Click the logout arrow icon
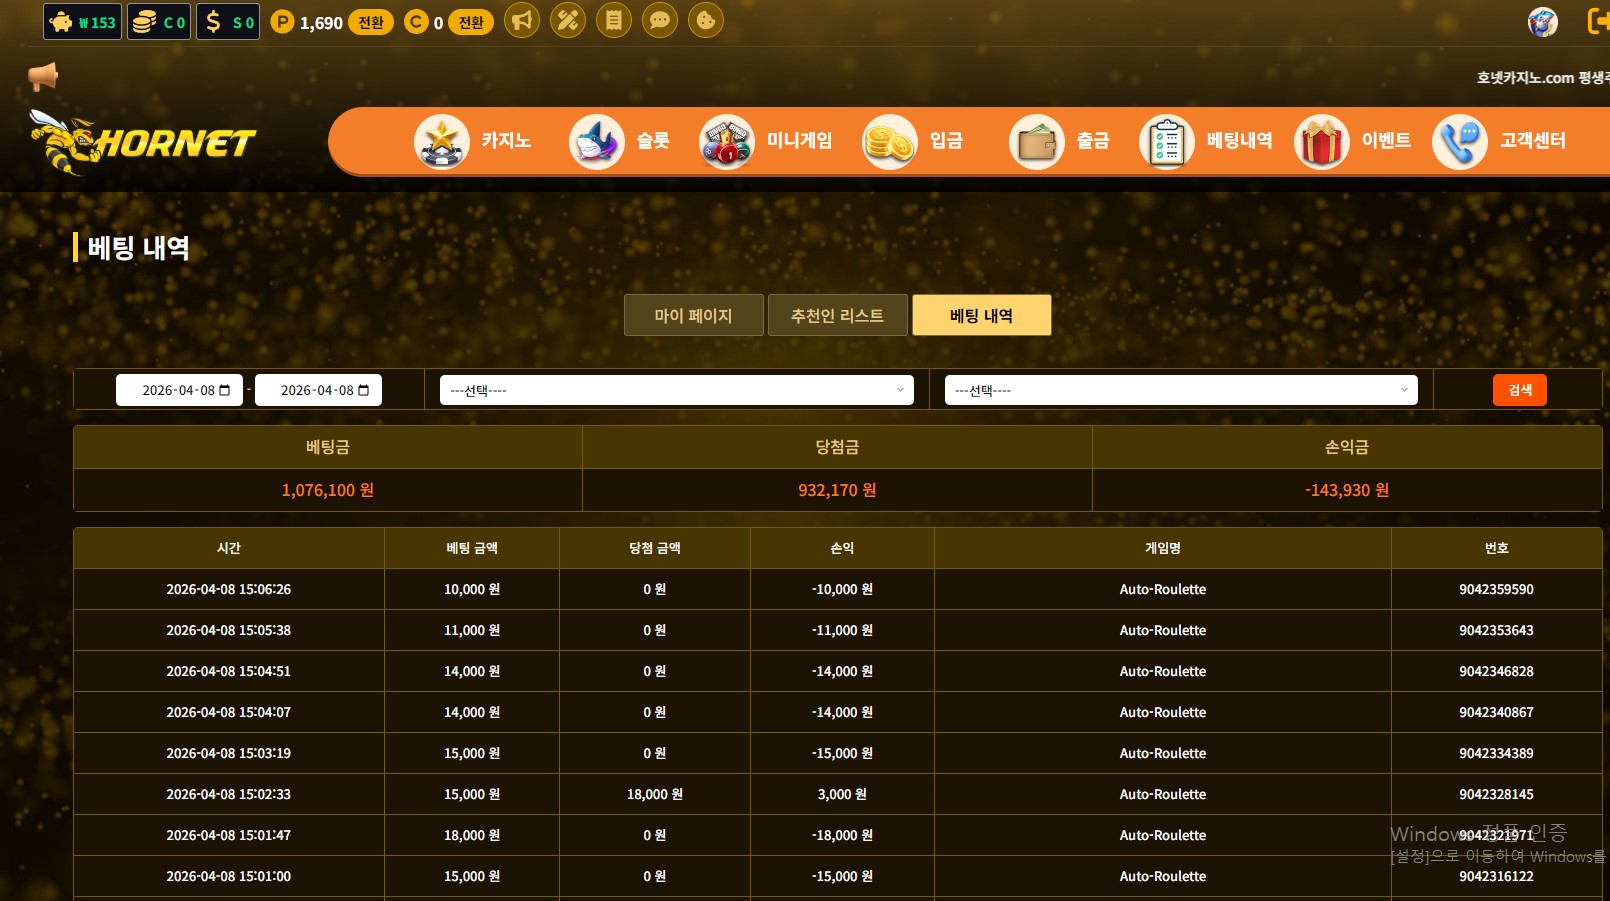The width and height of the screenshot is (1610, 901). pyautogui.click(x=1598, y=21)
